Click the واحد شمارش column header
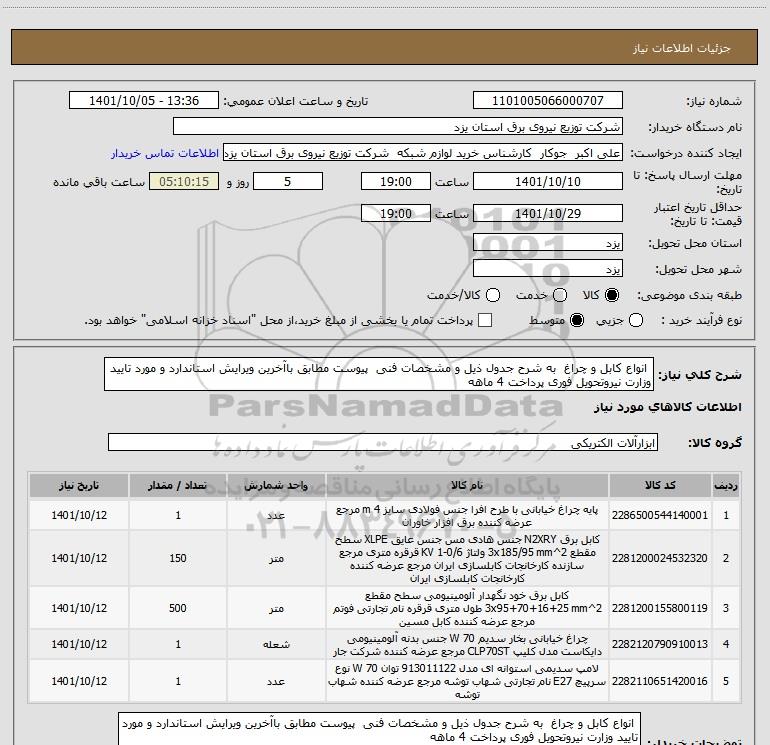Image resolution: width=770 pixels, height=745 pixels. pyautogui.click(x=276, y=486)
